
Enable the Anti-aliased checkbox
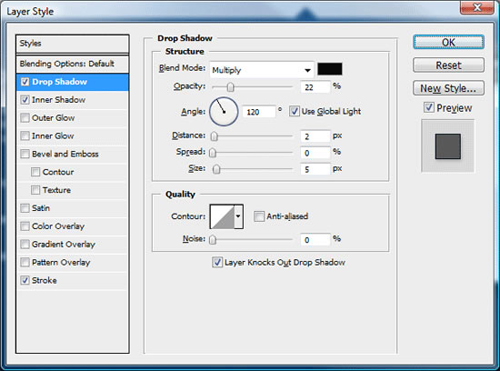(259, 216)
